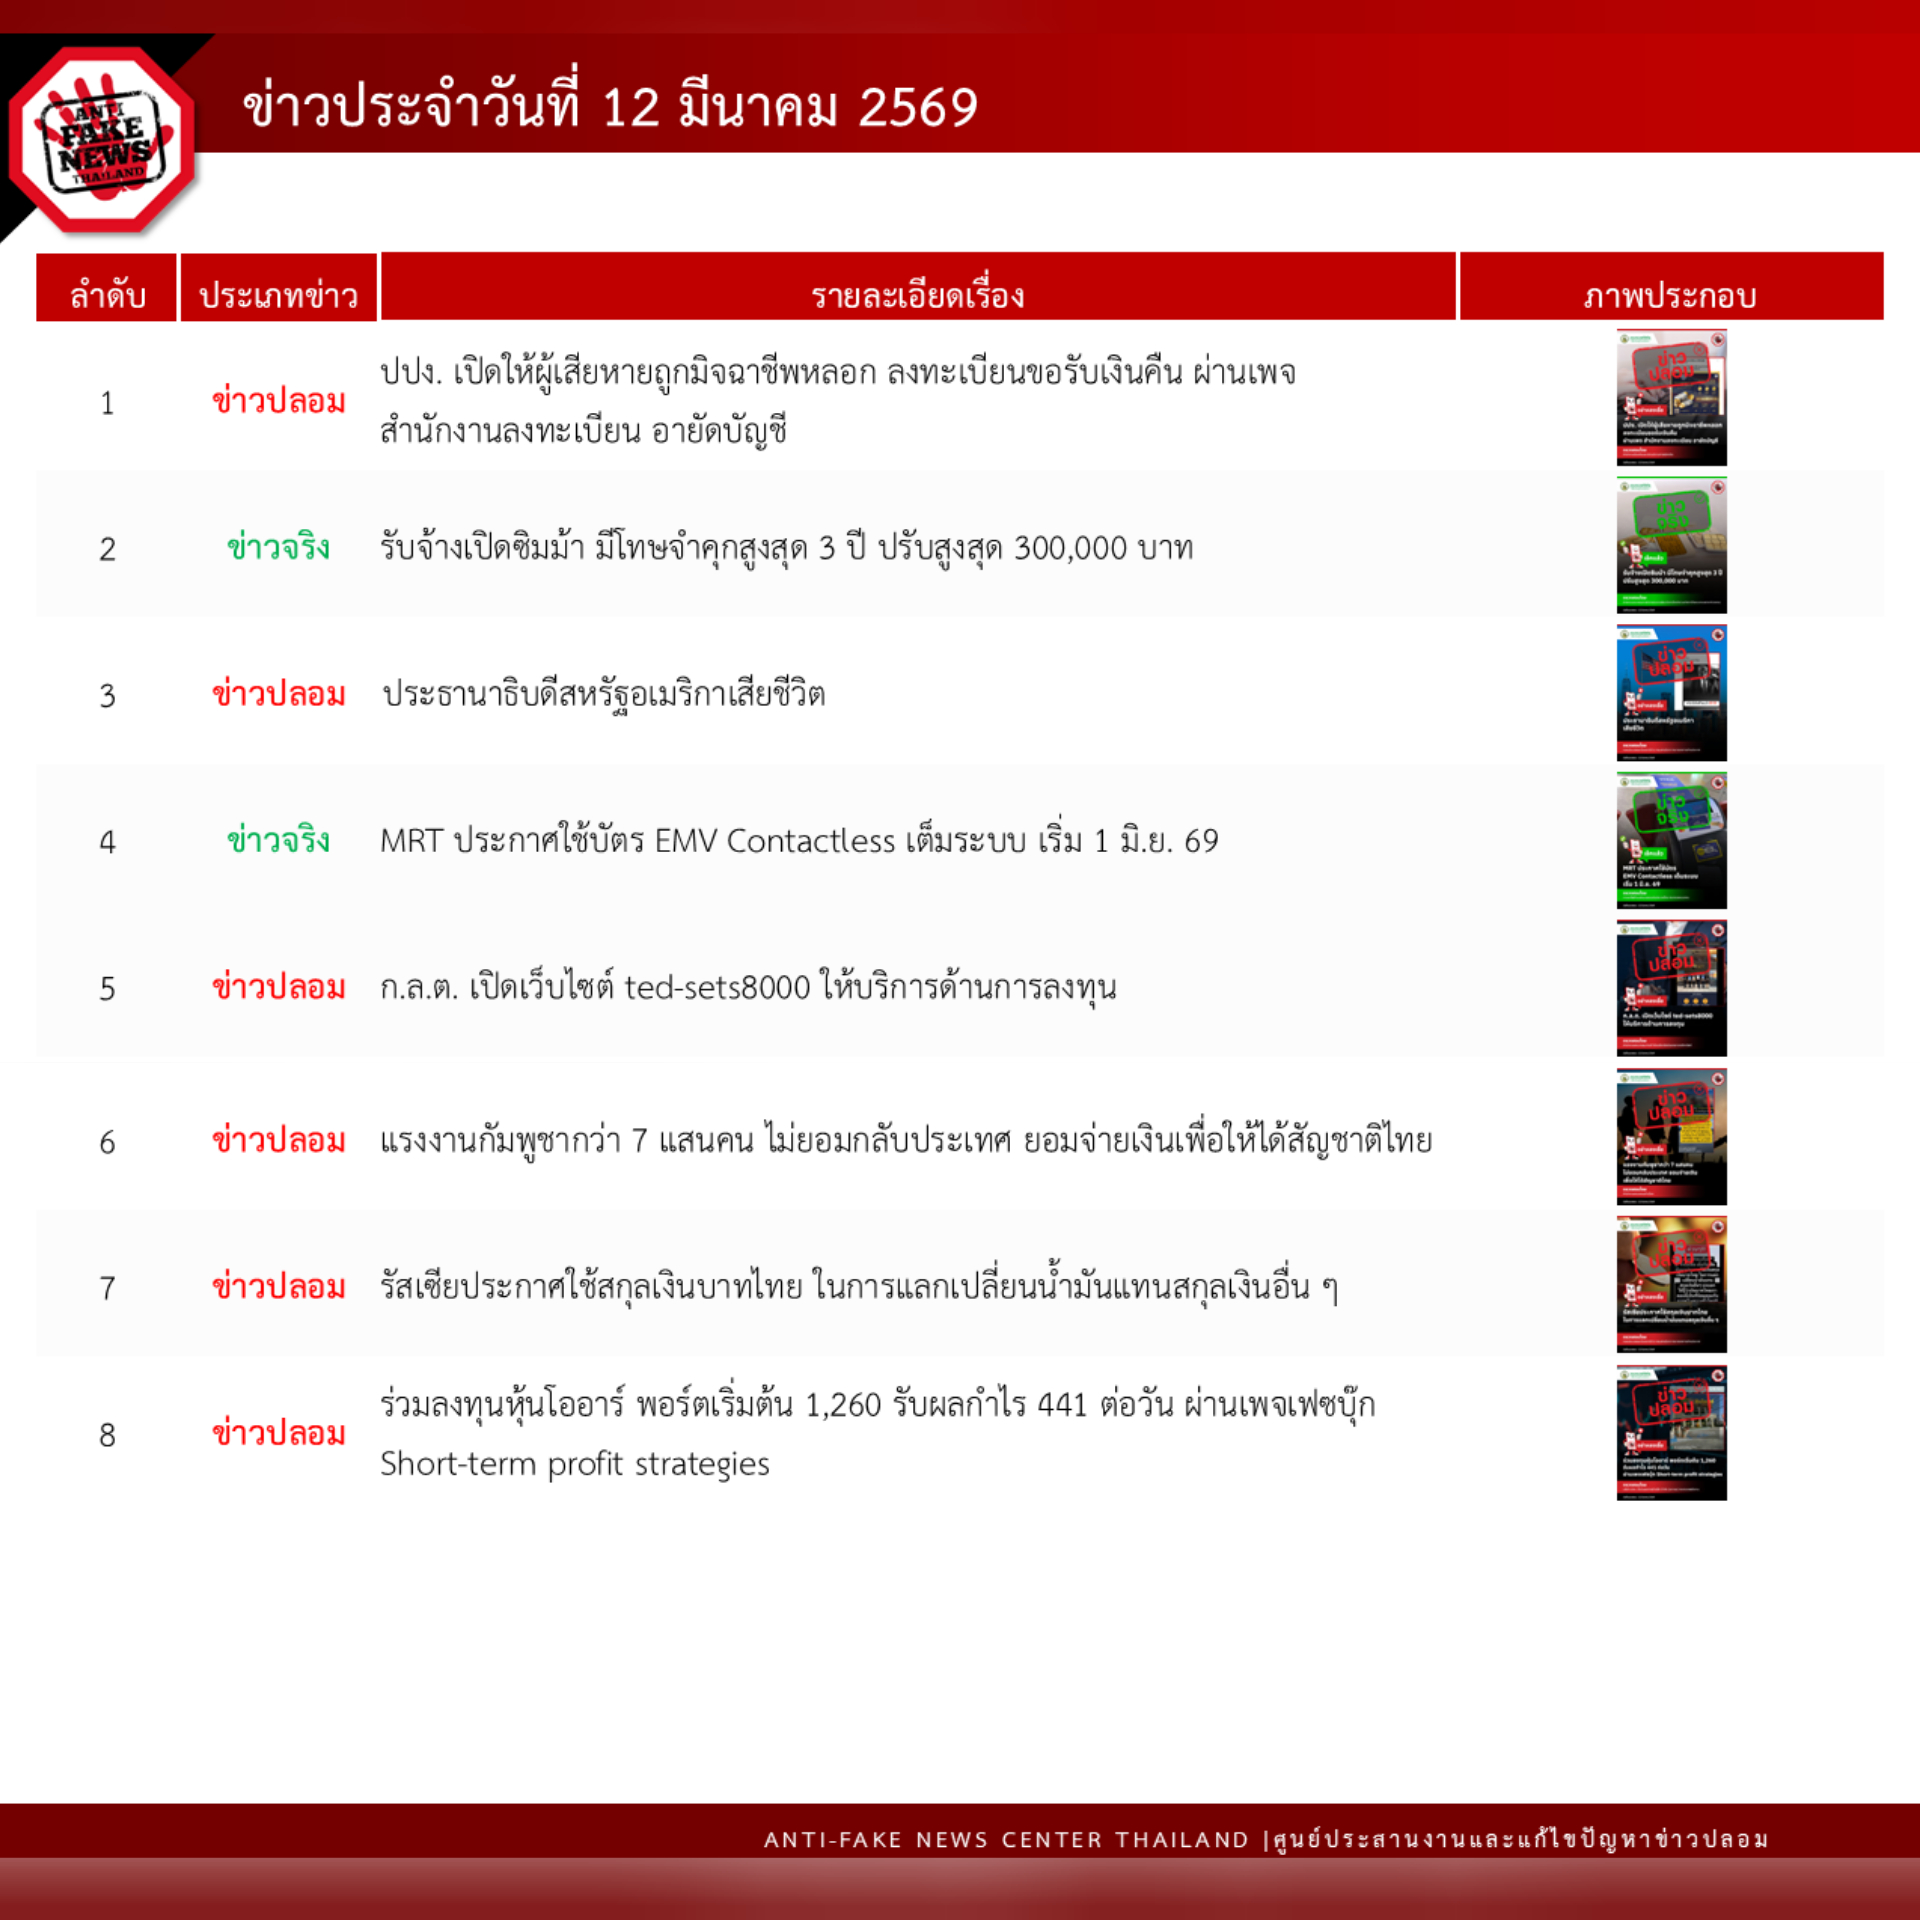Click the Anti Fake News Thailand logo

point(102,140)
